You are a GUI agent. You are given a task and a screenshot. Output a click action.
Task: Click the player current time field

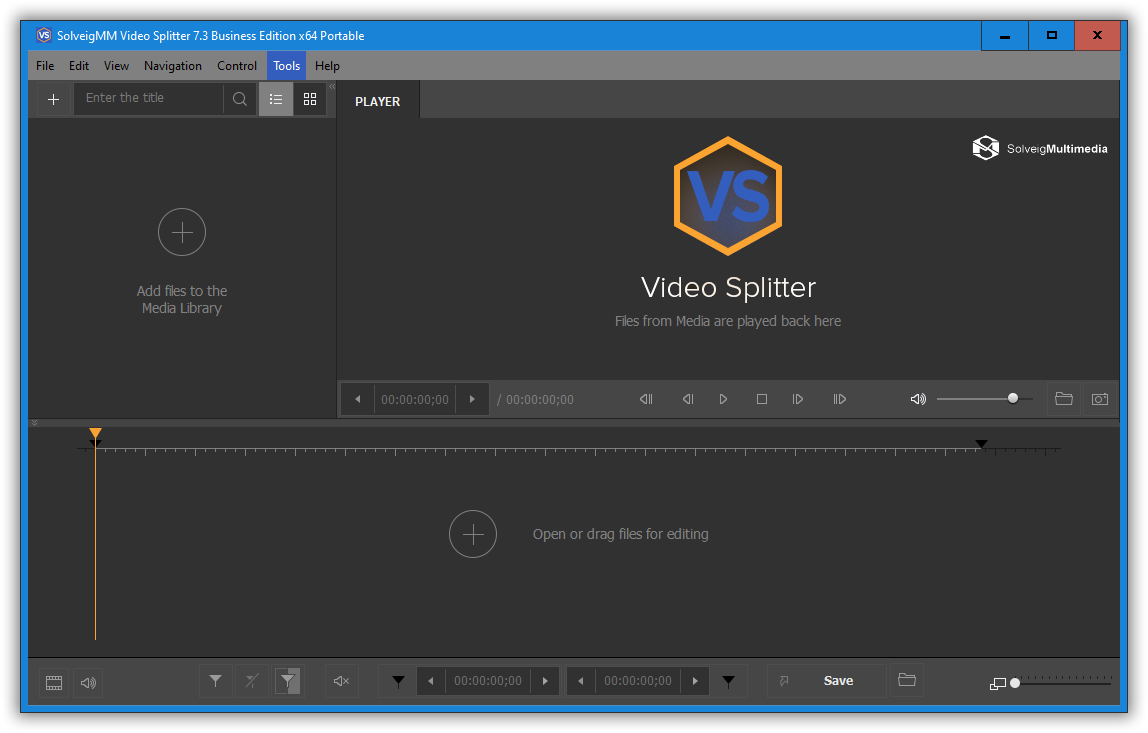[x=414, y=400]
